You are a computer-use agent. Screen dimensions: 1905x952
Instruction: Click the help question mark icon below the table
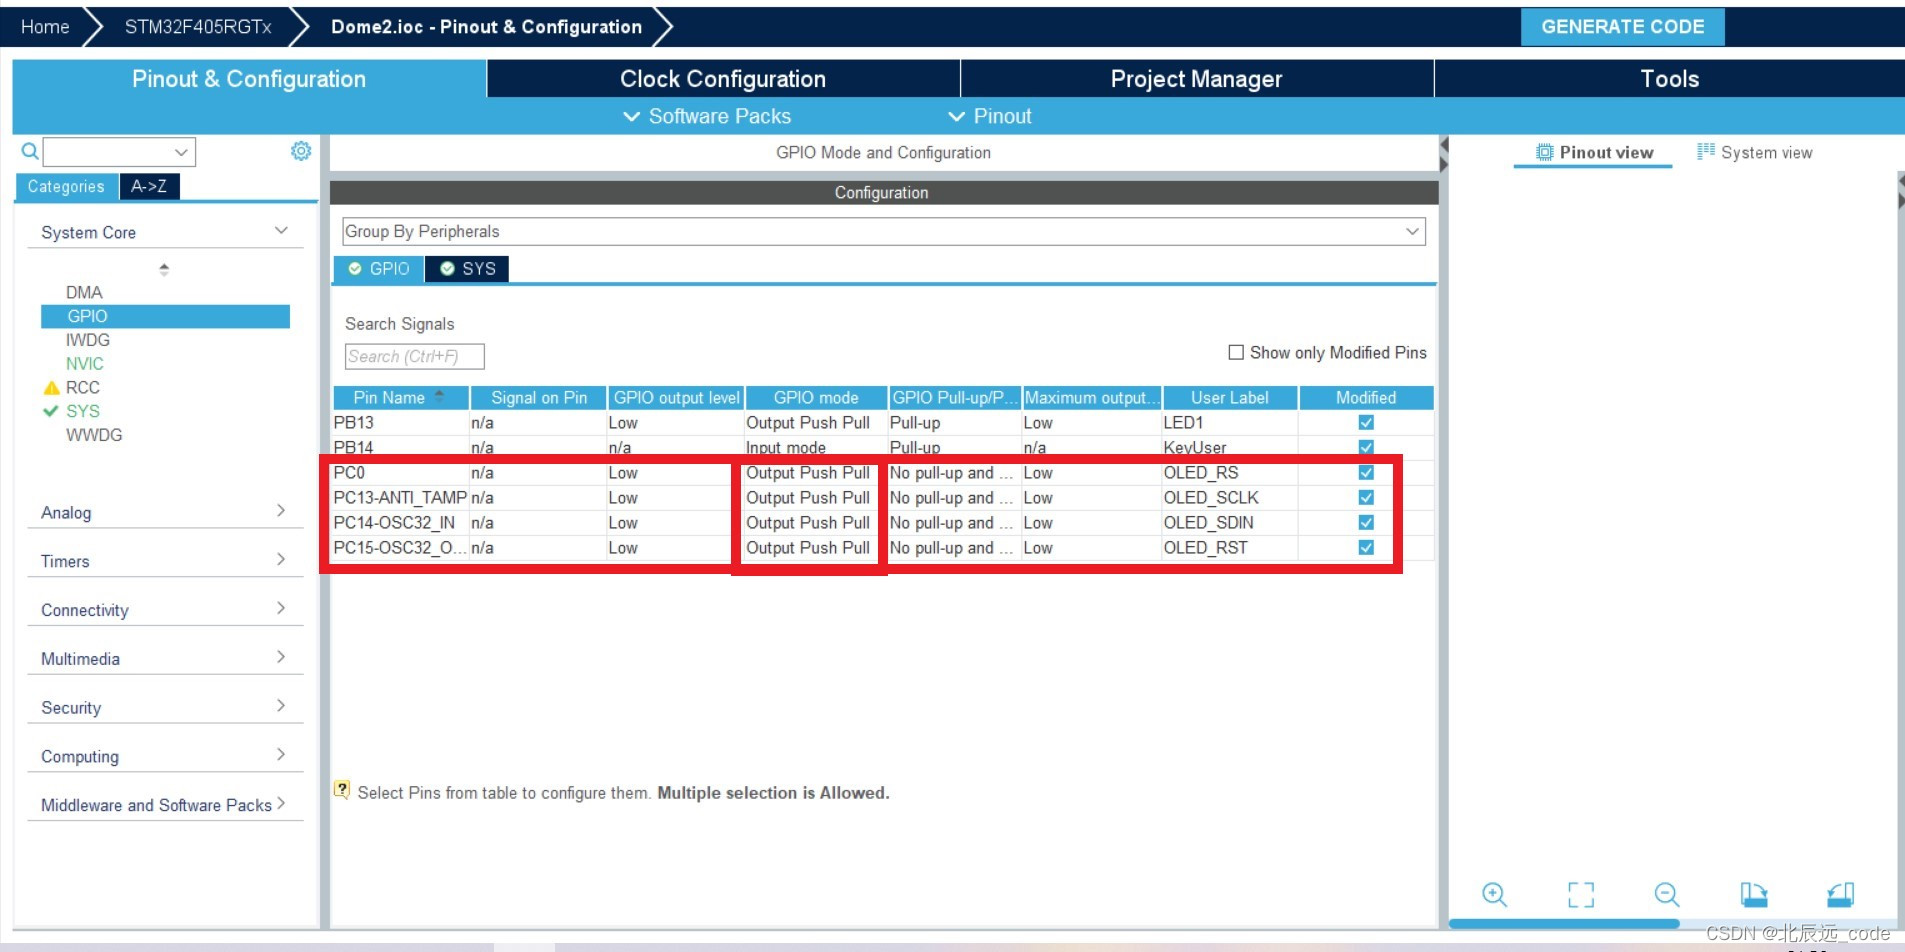click(x=342, y=790)
